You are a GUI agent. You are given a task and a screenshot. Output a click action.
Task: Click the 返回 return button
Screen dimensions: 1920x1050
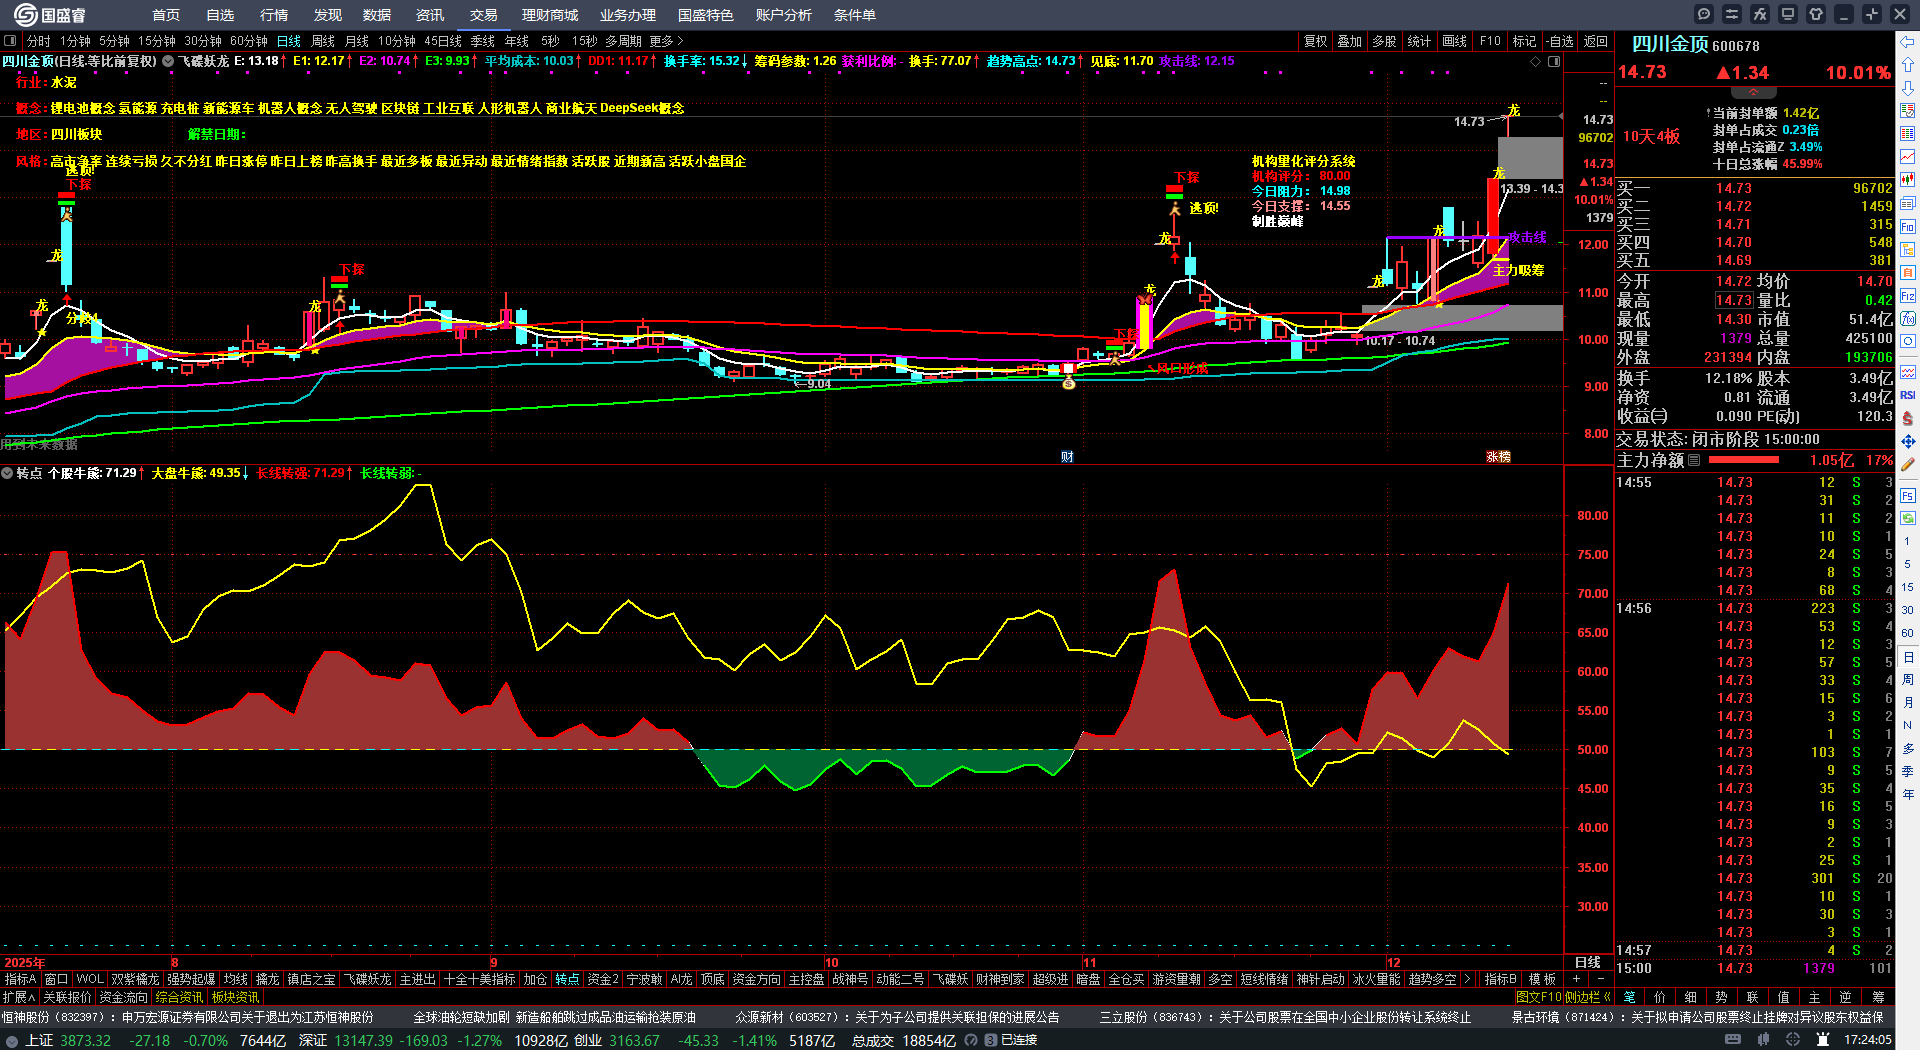click(x=1596, y=41)
